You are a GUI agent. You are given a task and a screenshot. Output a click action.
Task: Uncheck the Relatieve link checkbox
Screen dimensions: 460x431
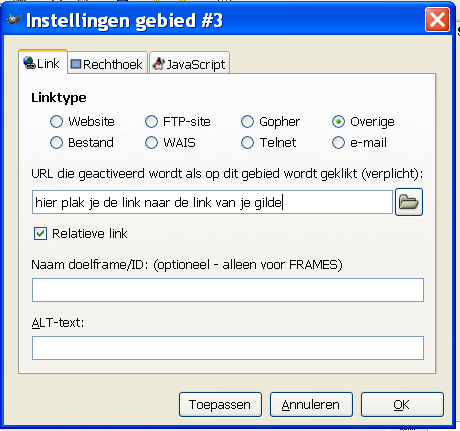tap(40, 233)
